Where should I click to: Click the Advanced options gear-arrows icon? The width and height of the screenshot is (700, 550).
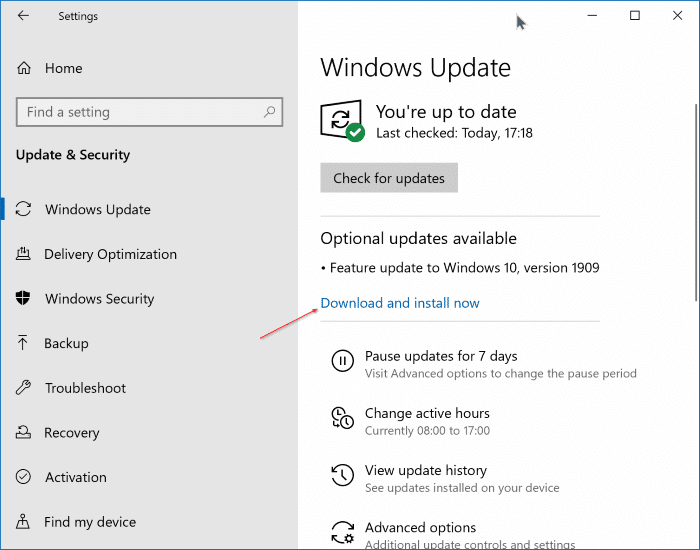342,532
